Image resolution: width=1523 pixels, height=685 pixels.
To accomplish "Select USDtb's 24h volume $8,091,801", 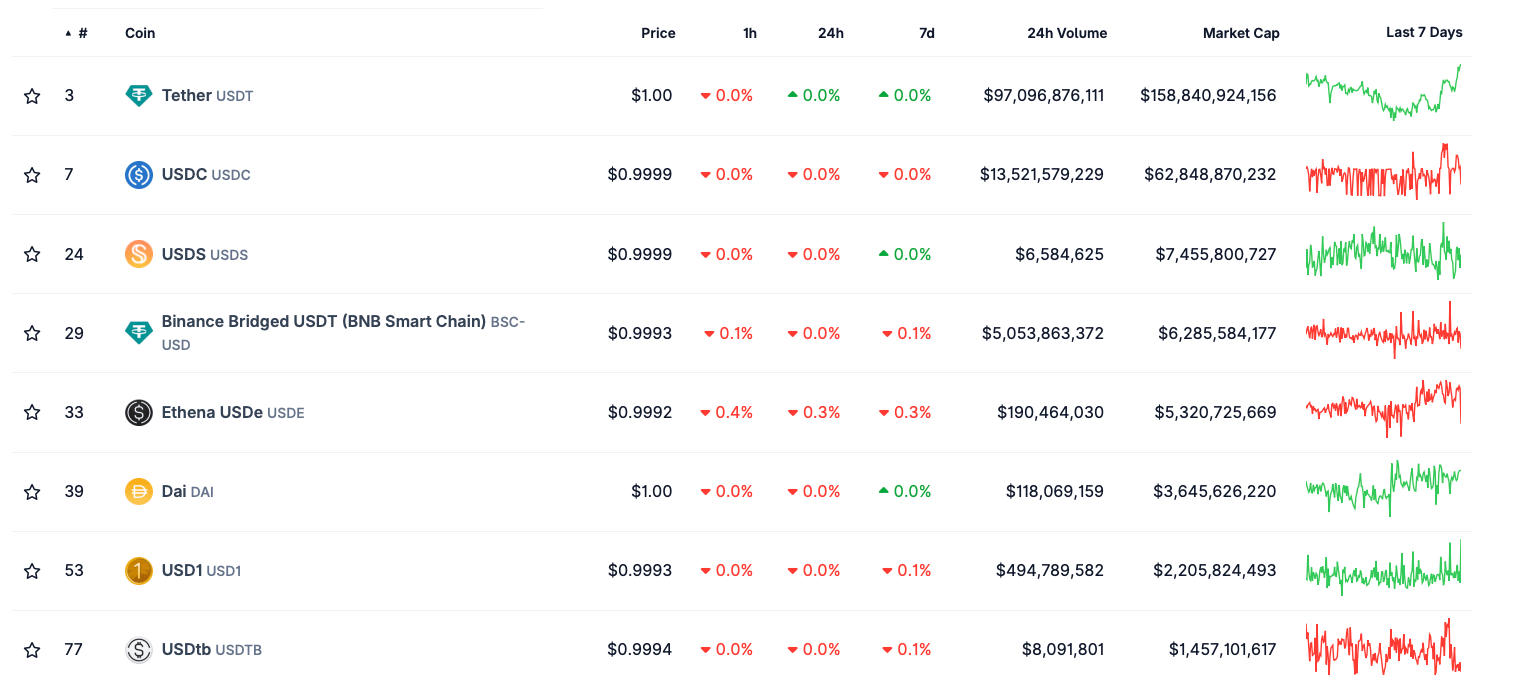I will pyautogui.click(x=1063, y=650).
